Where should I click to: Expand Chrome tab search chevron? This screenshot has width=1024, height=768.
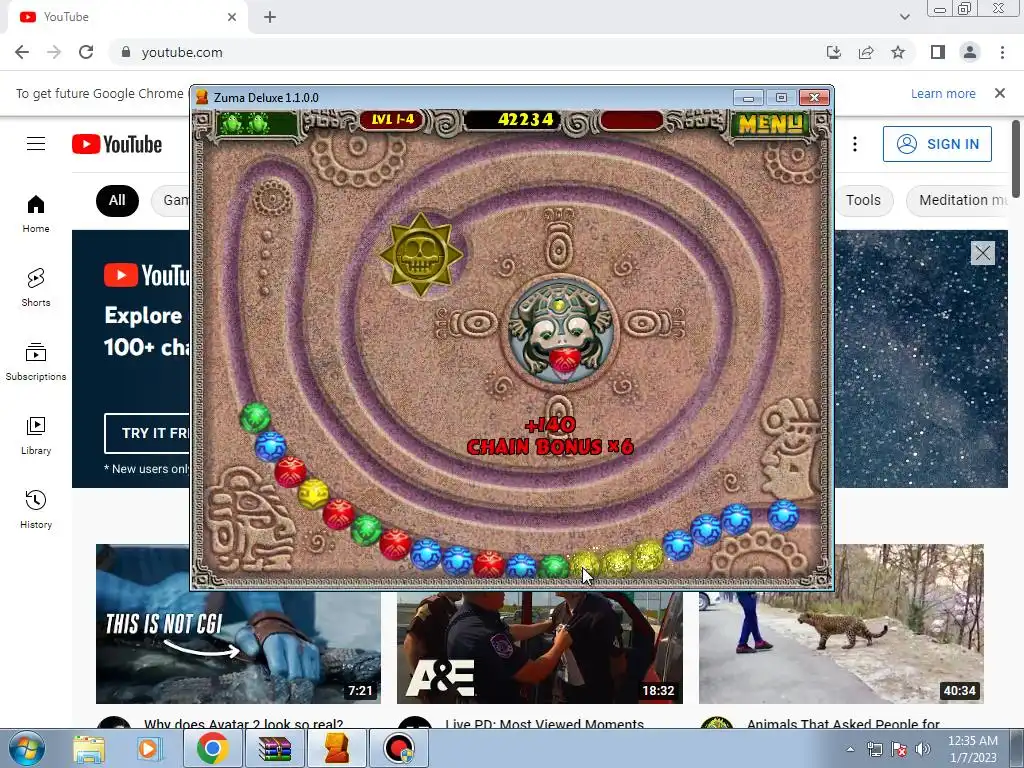pos(904,17)
